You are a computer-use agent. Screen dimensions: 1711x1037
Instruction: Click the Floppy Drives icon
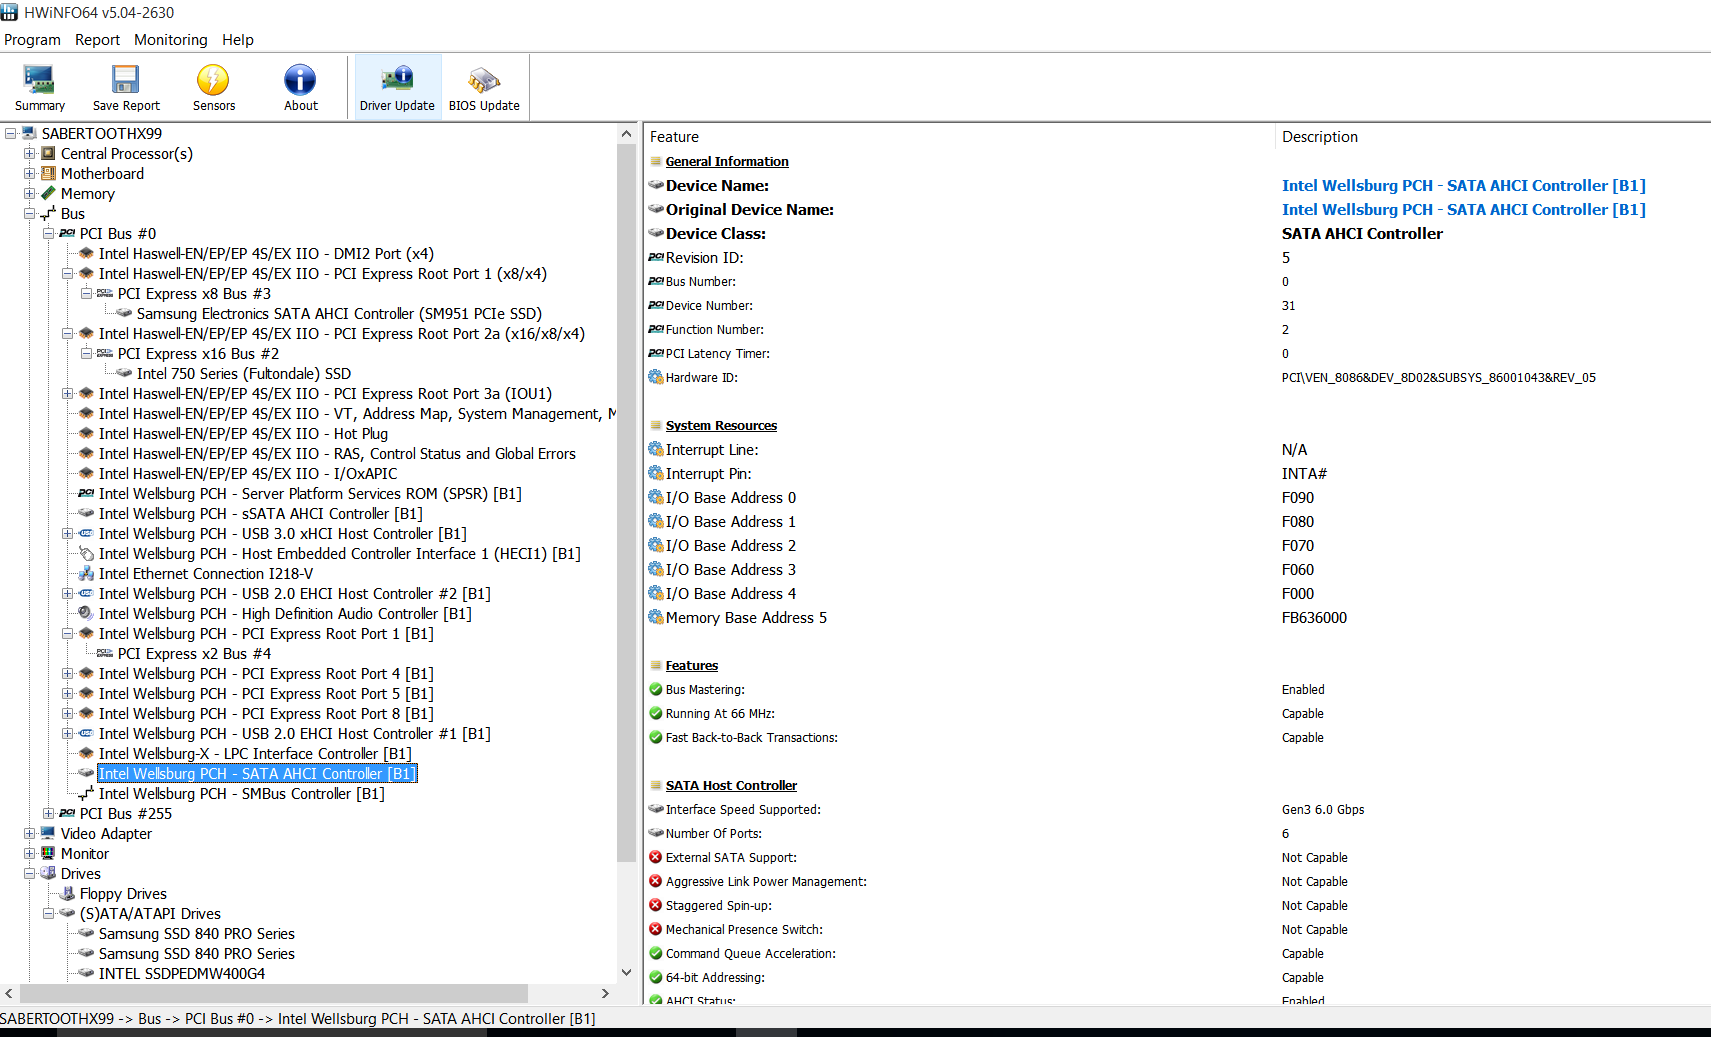67,893
